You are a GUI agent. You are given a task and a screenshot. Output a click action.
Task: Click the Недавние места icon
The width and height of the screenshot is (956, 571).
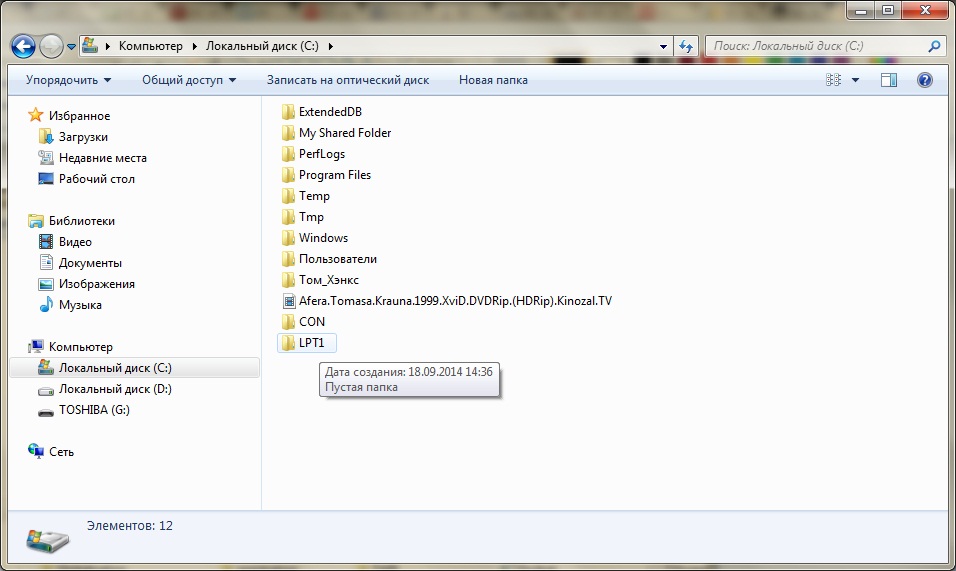click(x=46, y=158)
